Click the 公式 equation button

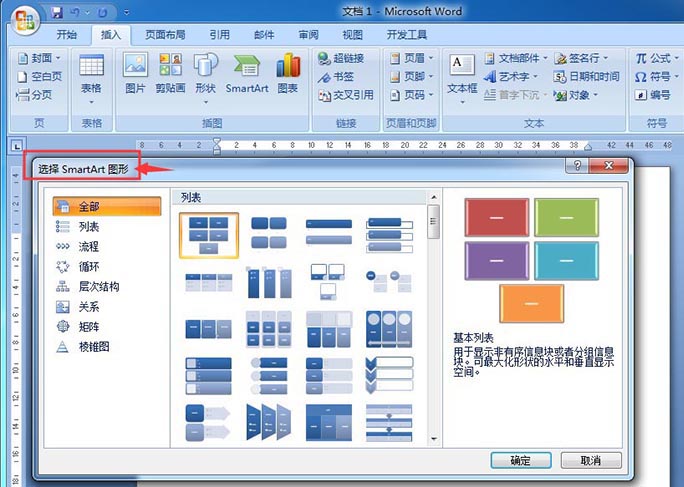click(656, 58)
